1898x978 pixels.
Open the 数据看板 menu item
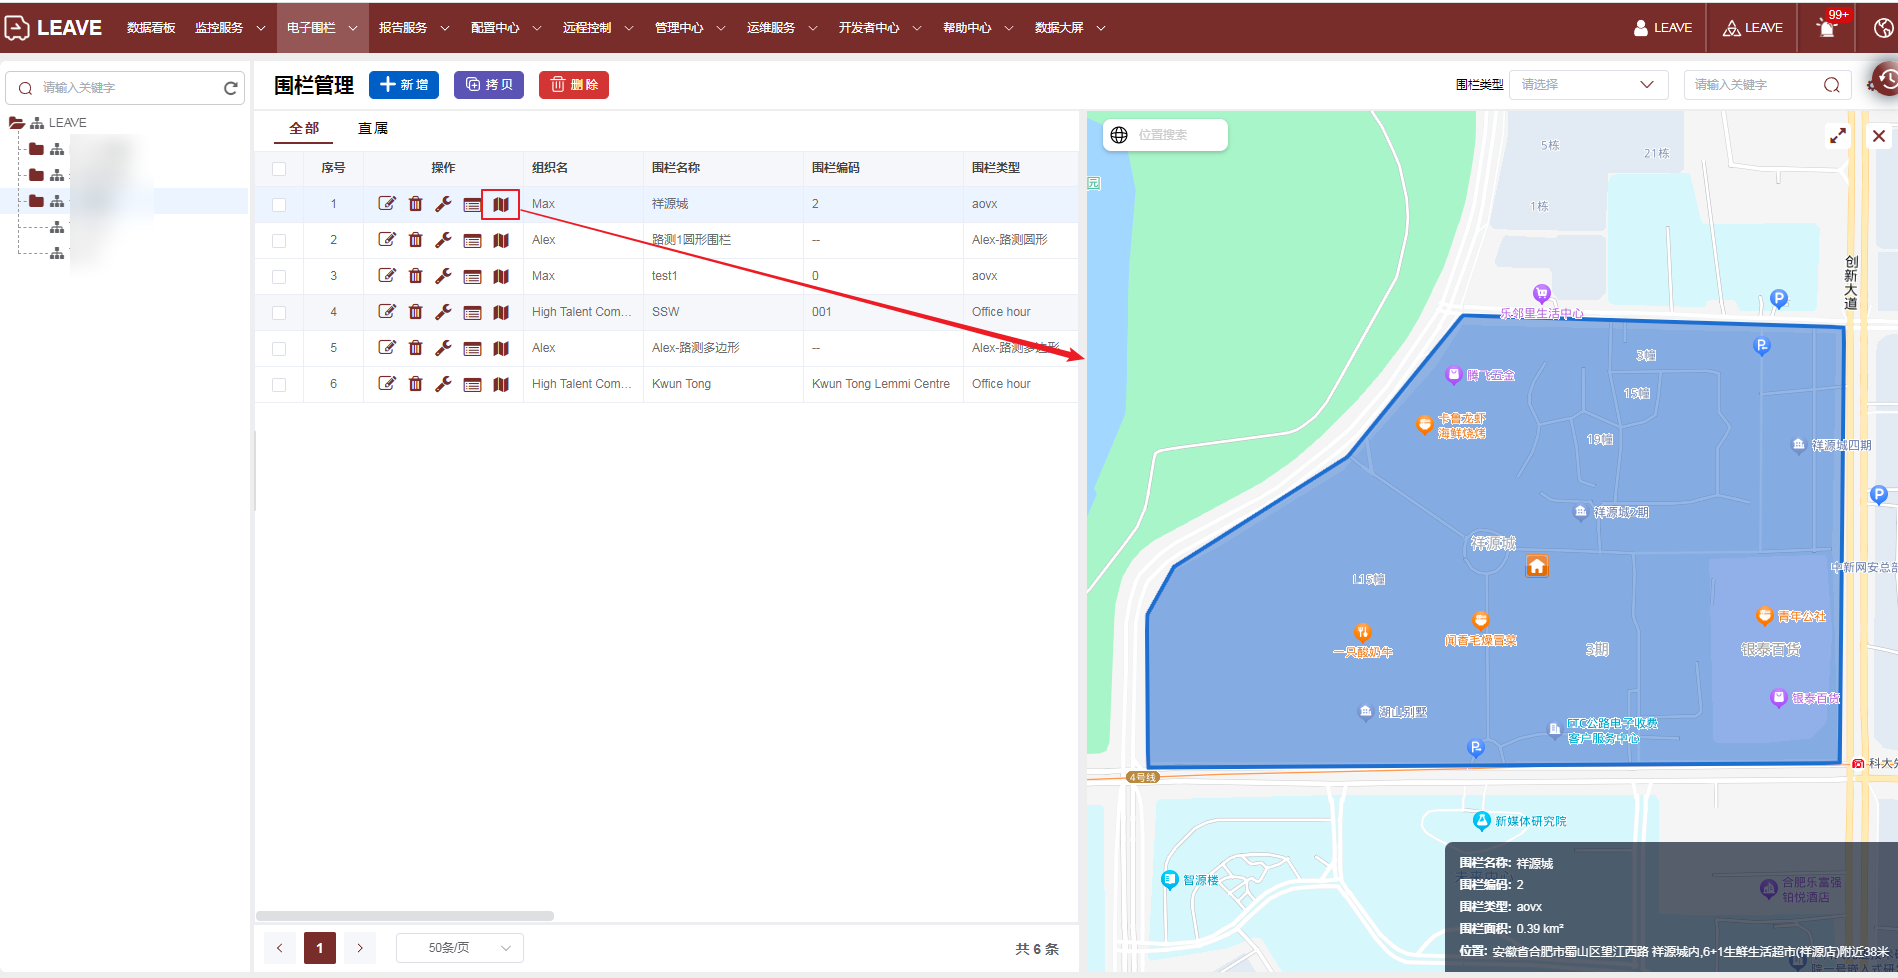coord(151,28)
